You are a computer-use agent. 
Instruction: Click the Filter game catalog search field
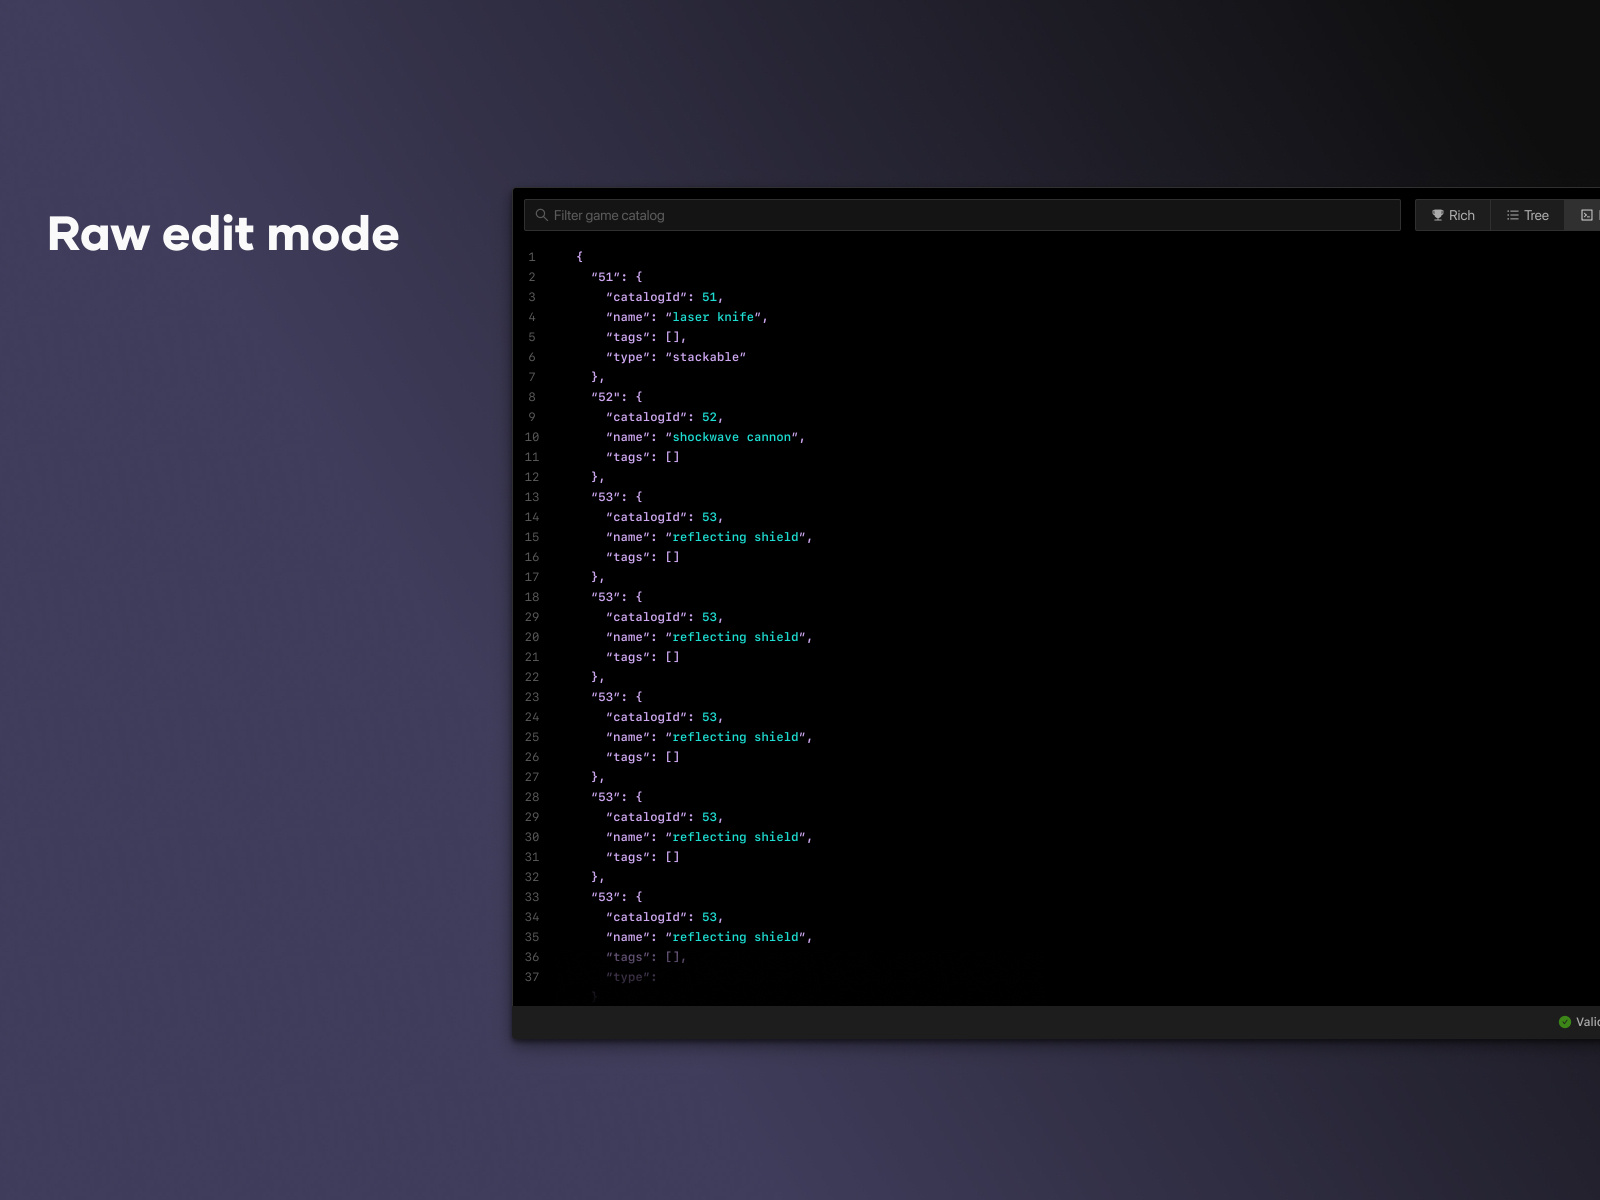[960, 215]
